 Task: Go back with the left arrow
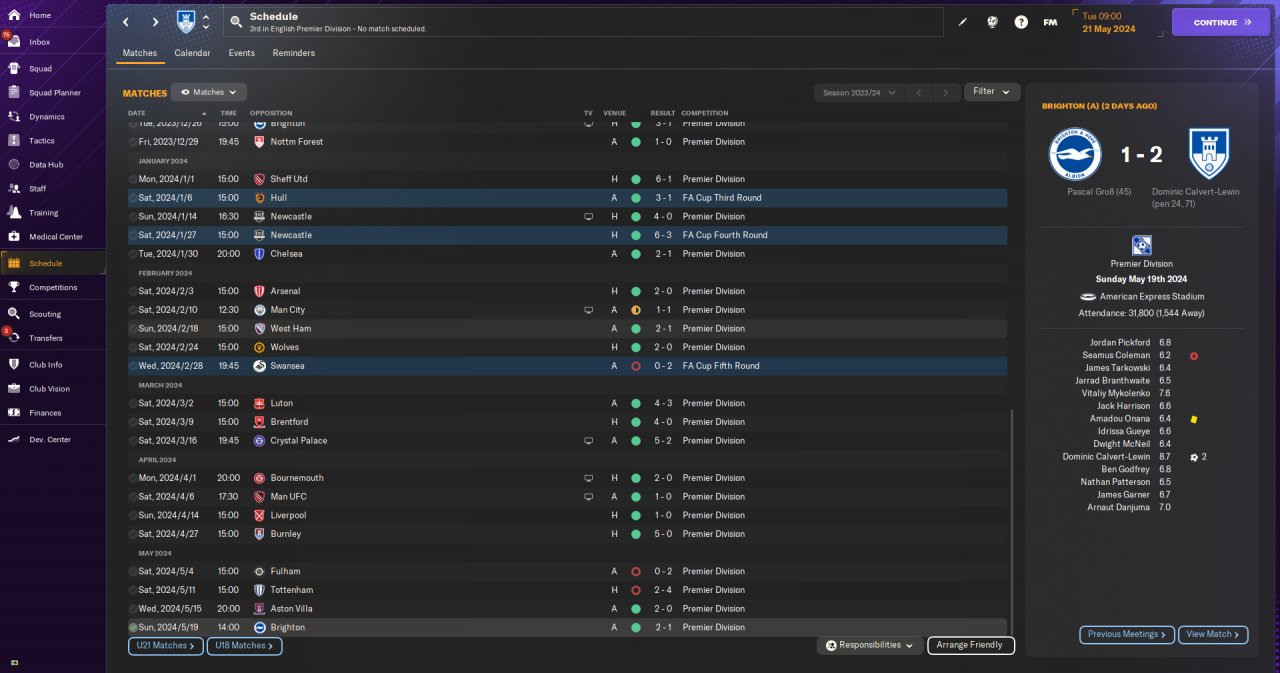click(126, 22)
